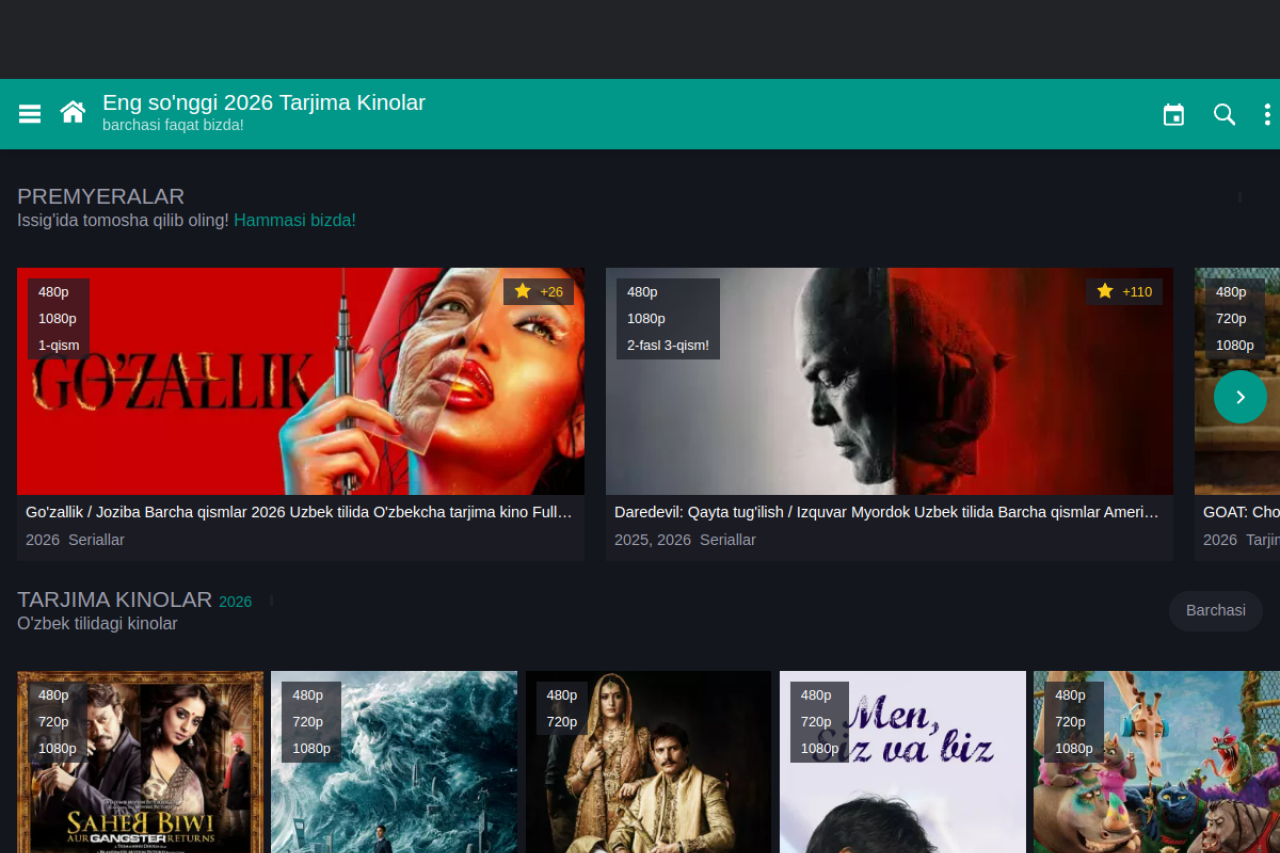
Task: Open the Daredevil: Qayta tug'ilish title link
Action: 887,512
